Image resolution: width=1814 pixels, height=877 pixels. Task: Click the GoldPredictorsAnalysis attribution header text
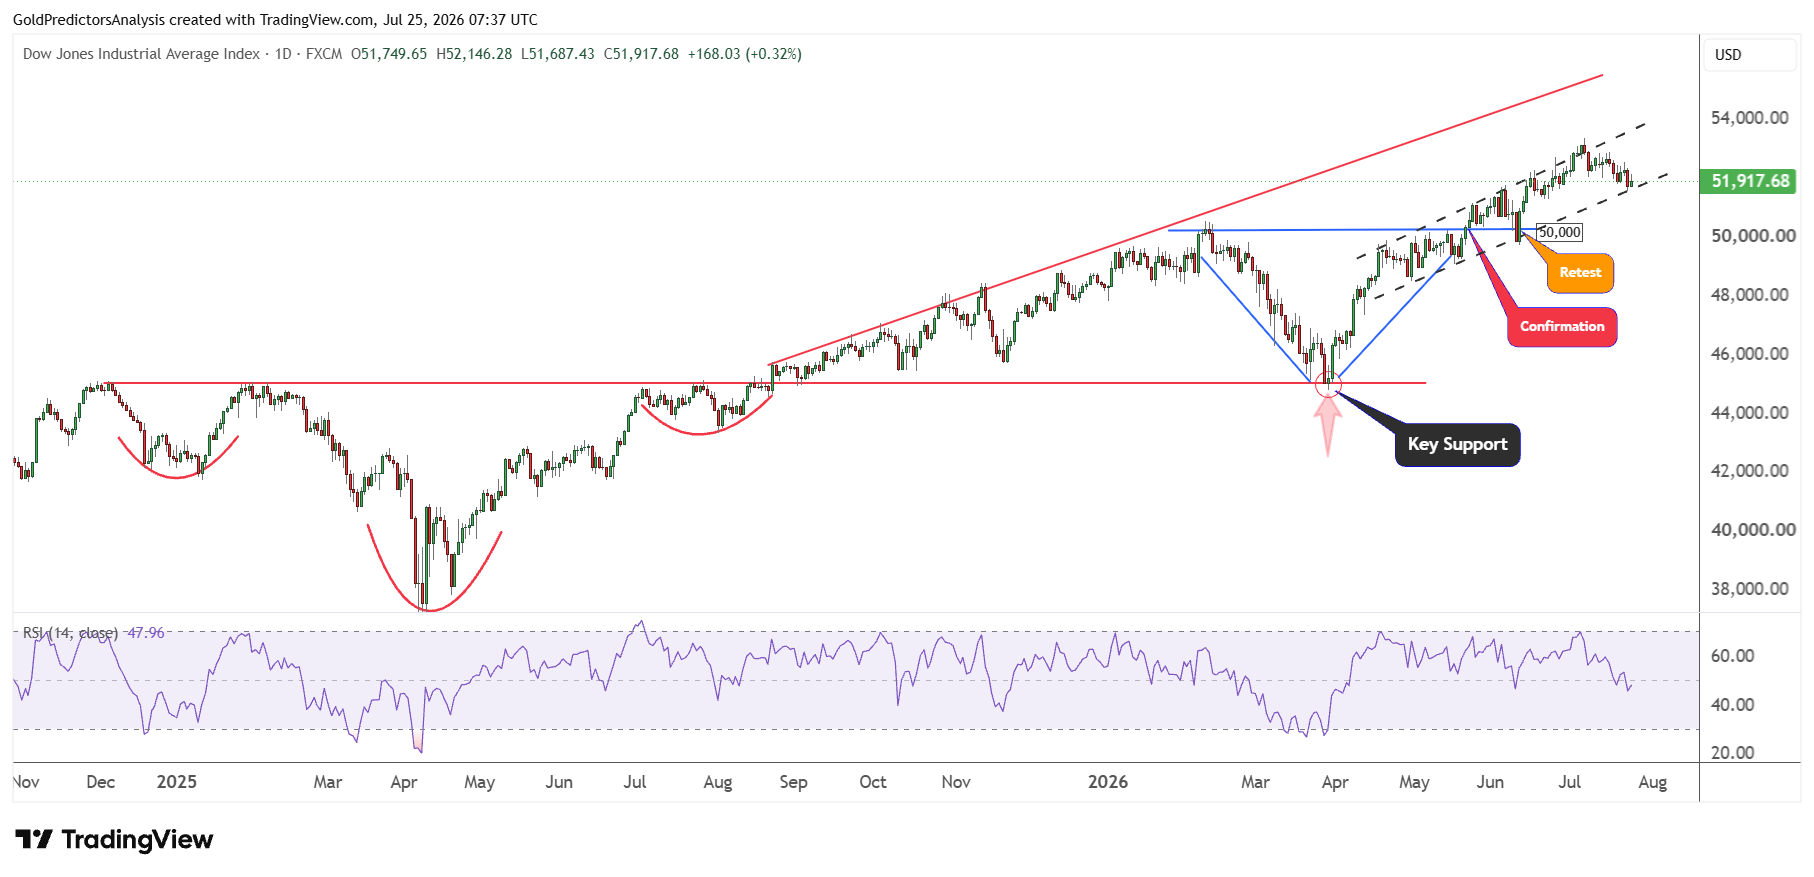pyautogui.click(x=275, y=20)
